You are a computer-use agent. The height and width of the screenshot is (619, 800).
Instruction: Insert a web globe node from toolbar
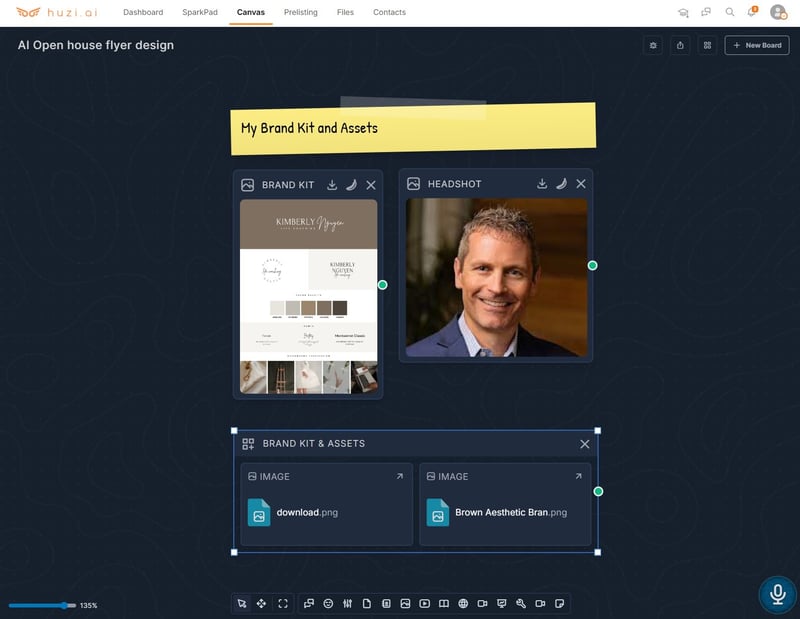463,603
